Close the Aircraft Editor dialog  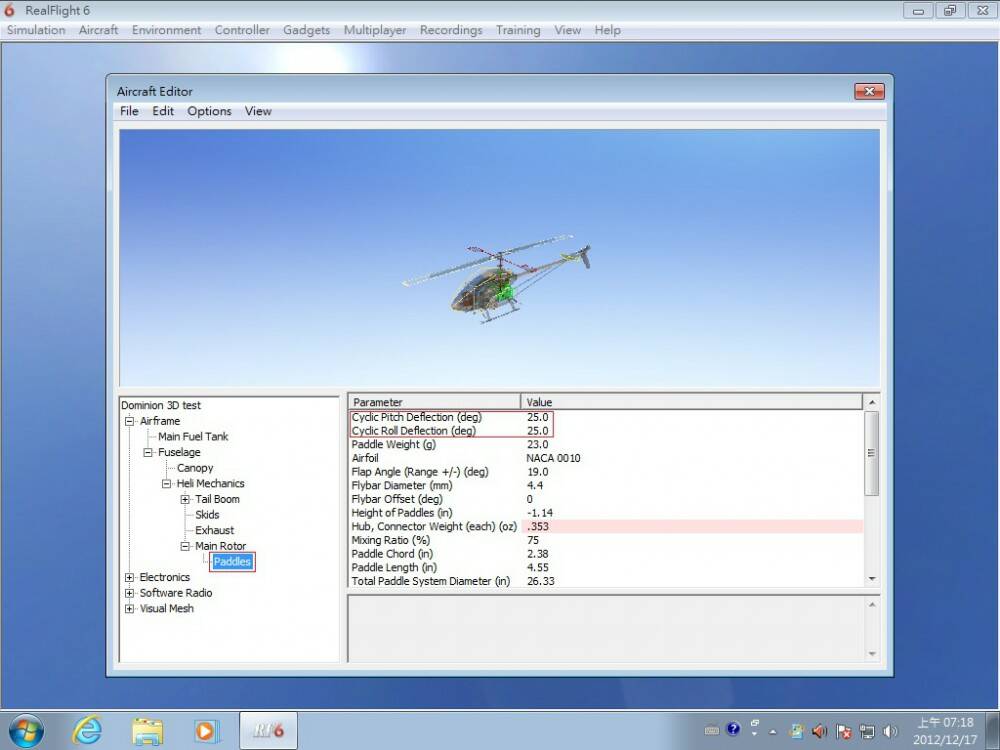[x=869, y=91]
